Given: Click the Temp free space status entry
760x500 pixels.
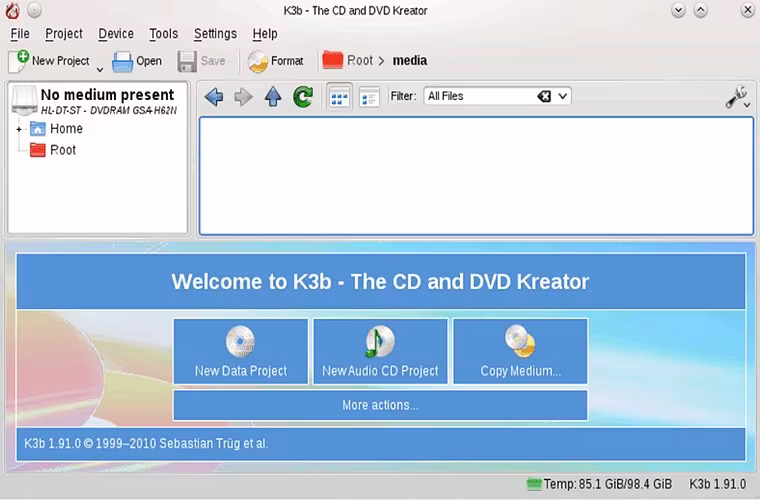Looking at the screenshot, I should click(x=599, y=484).
